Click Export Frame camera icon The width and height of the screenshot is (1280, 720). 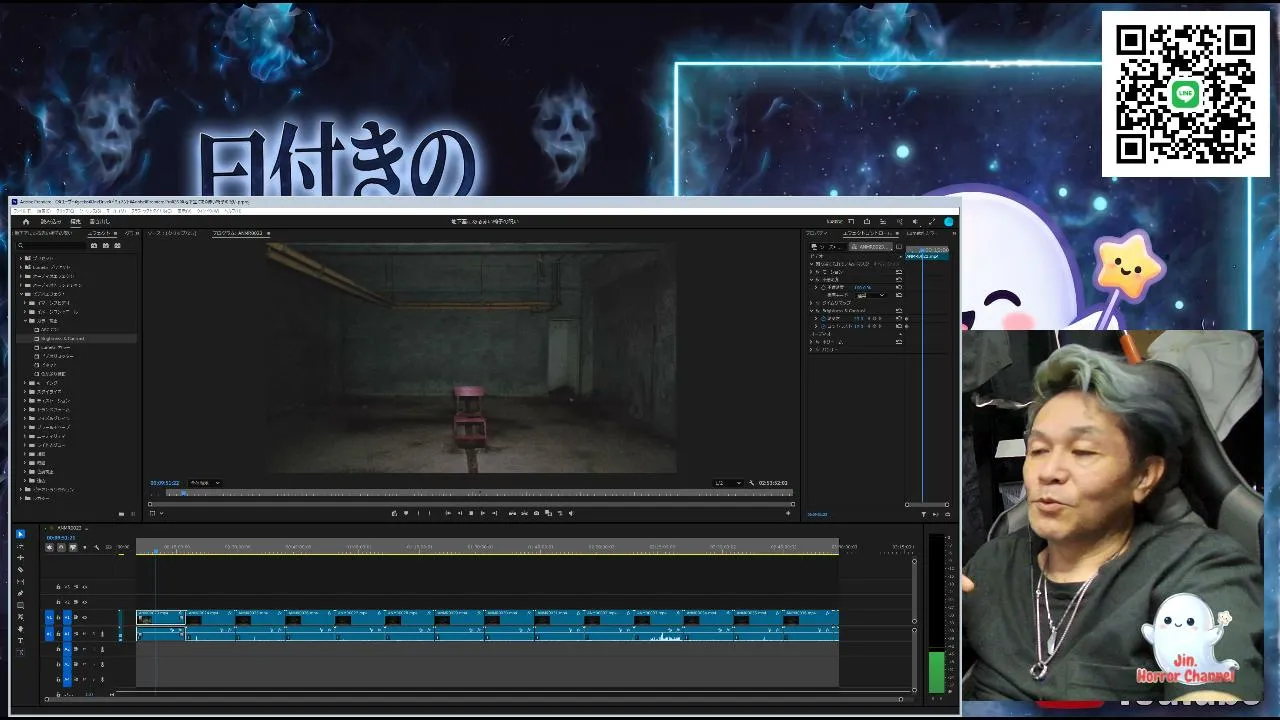click(536, 513)
